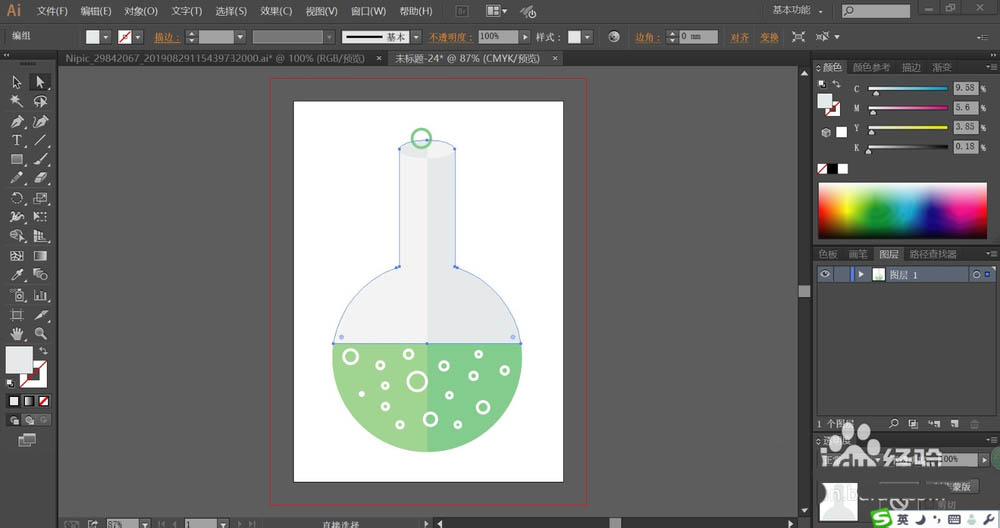
Task: Select the Artboard tool
Action: pyautogui.click(x=17, y=314)
